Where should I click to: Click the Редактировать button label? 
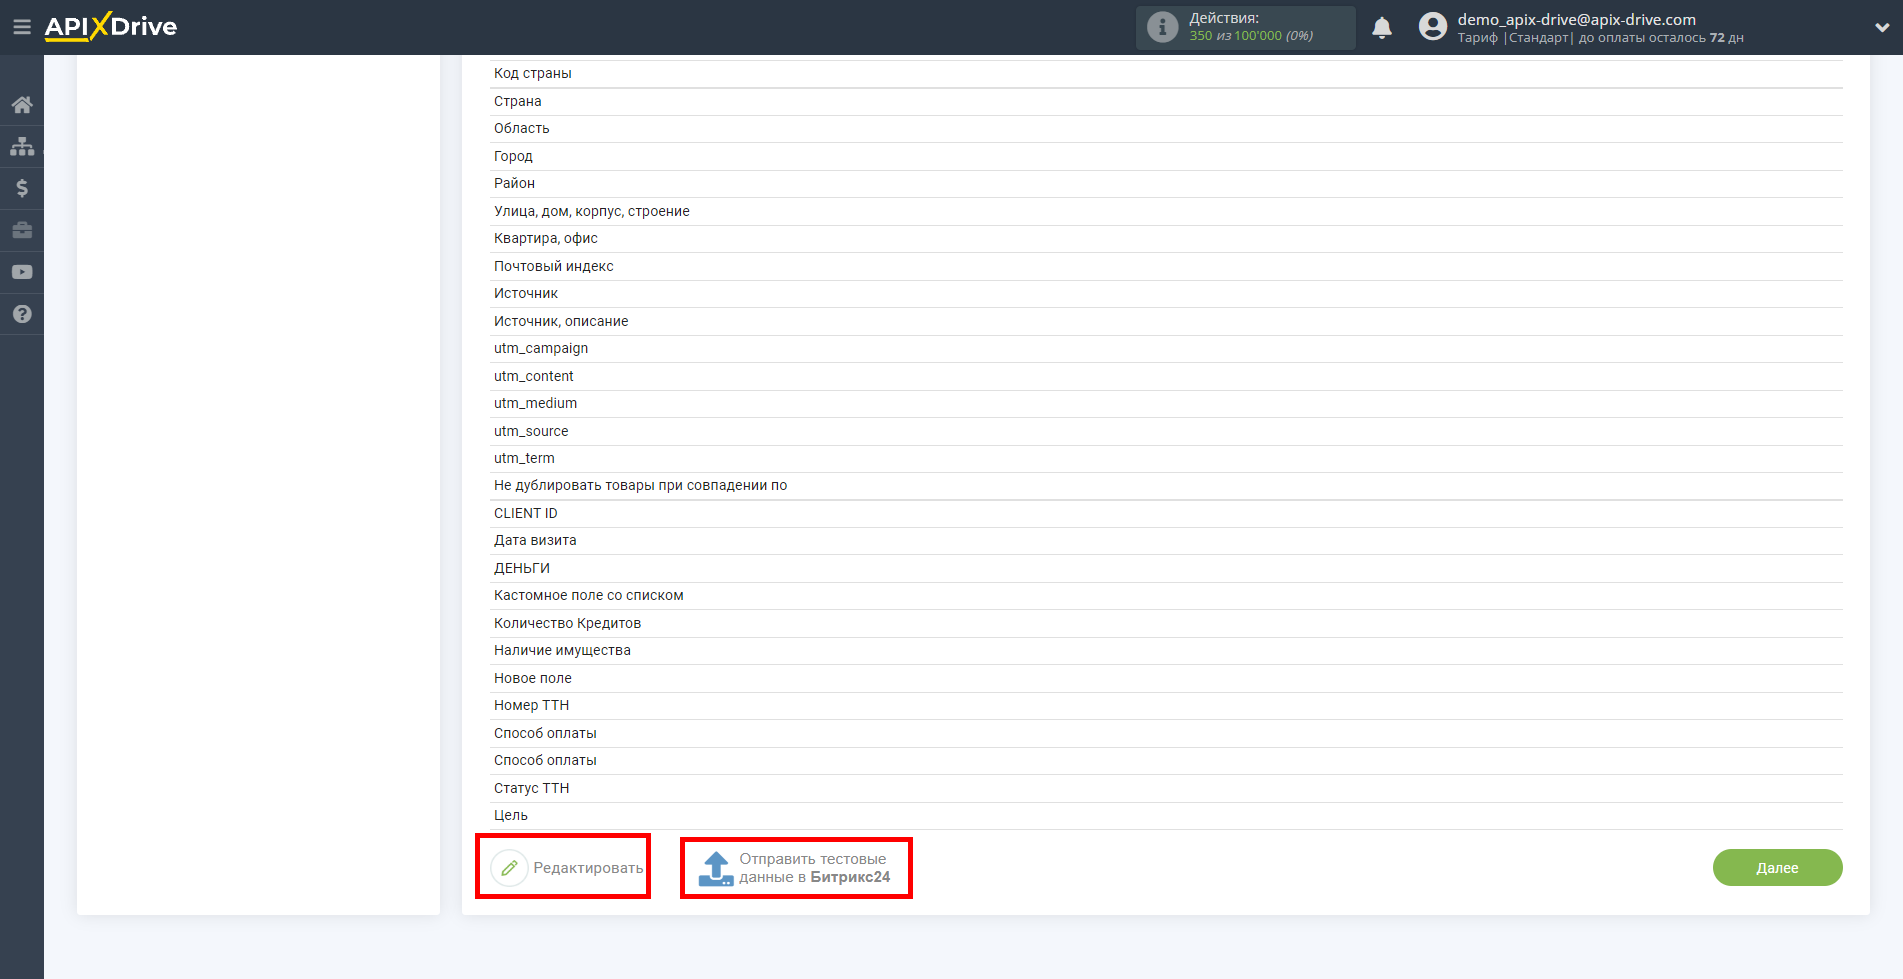[x=588, y=868]
